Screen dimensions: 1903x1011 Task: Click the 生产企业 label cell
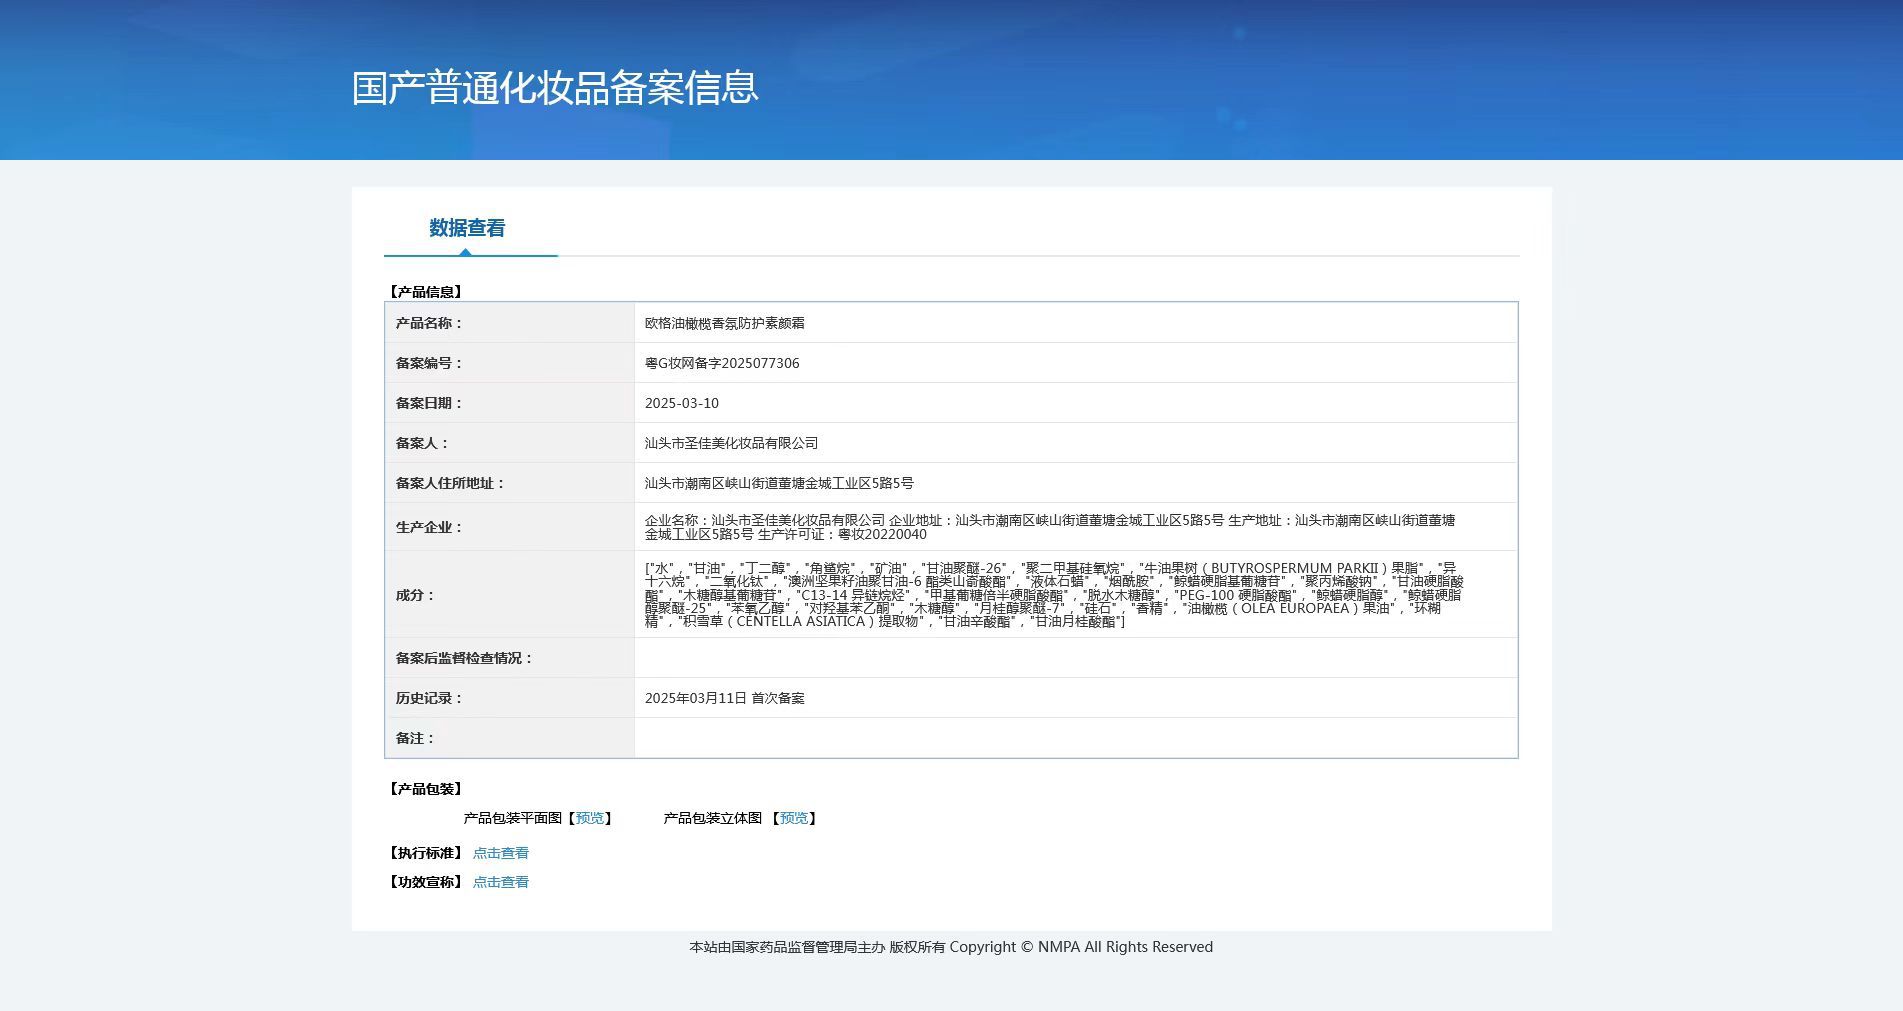510,527
